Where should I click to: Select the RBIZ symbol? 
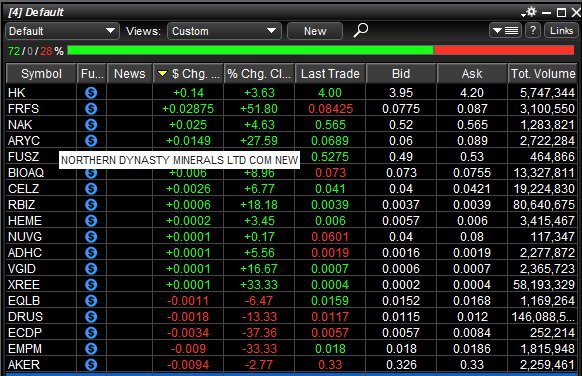[x=22, y=205]
